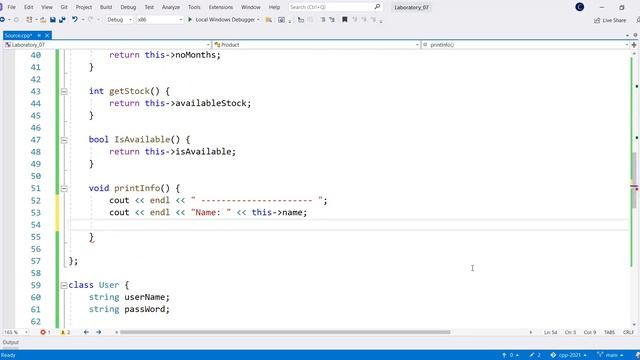This screenshot has width=640, height=360.
Task: Click the Undo arrow icon
Action: click(75, 20)
